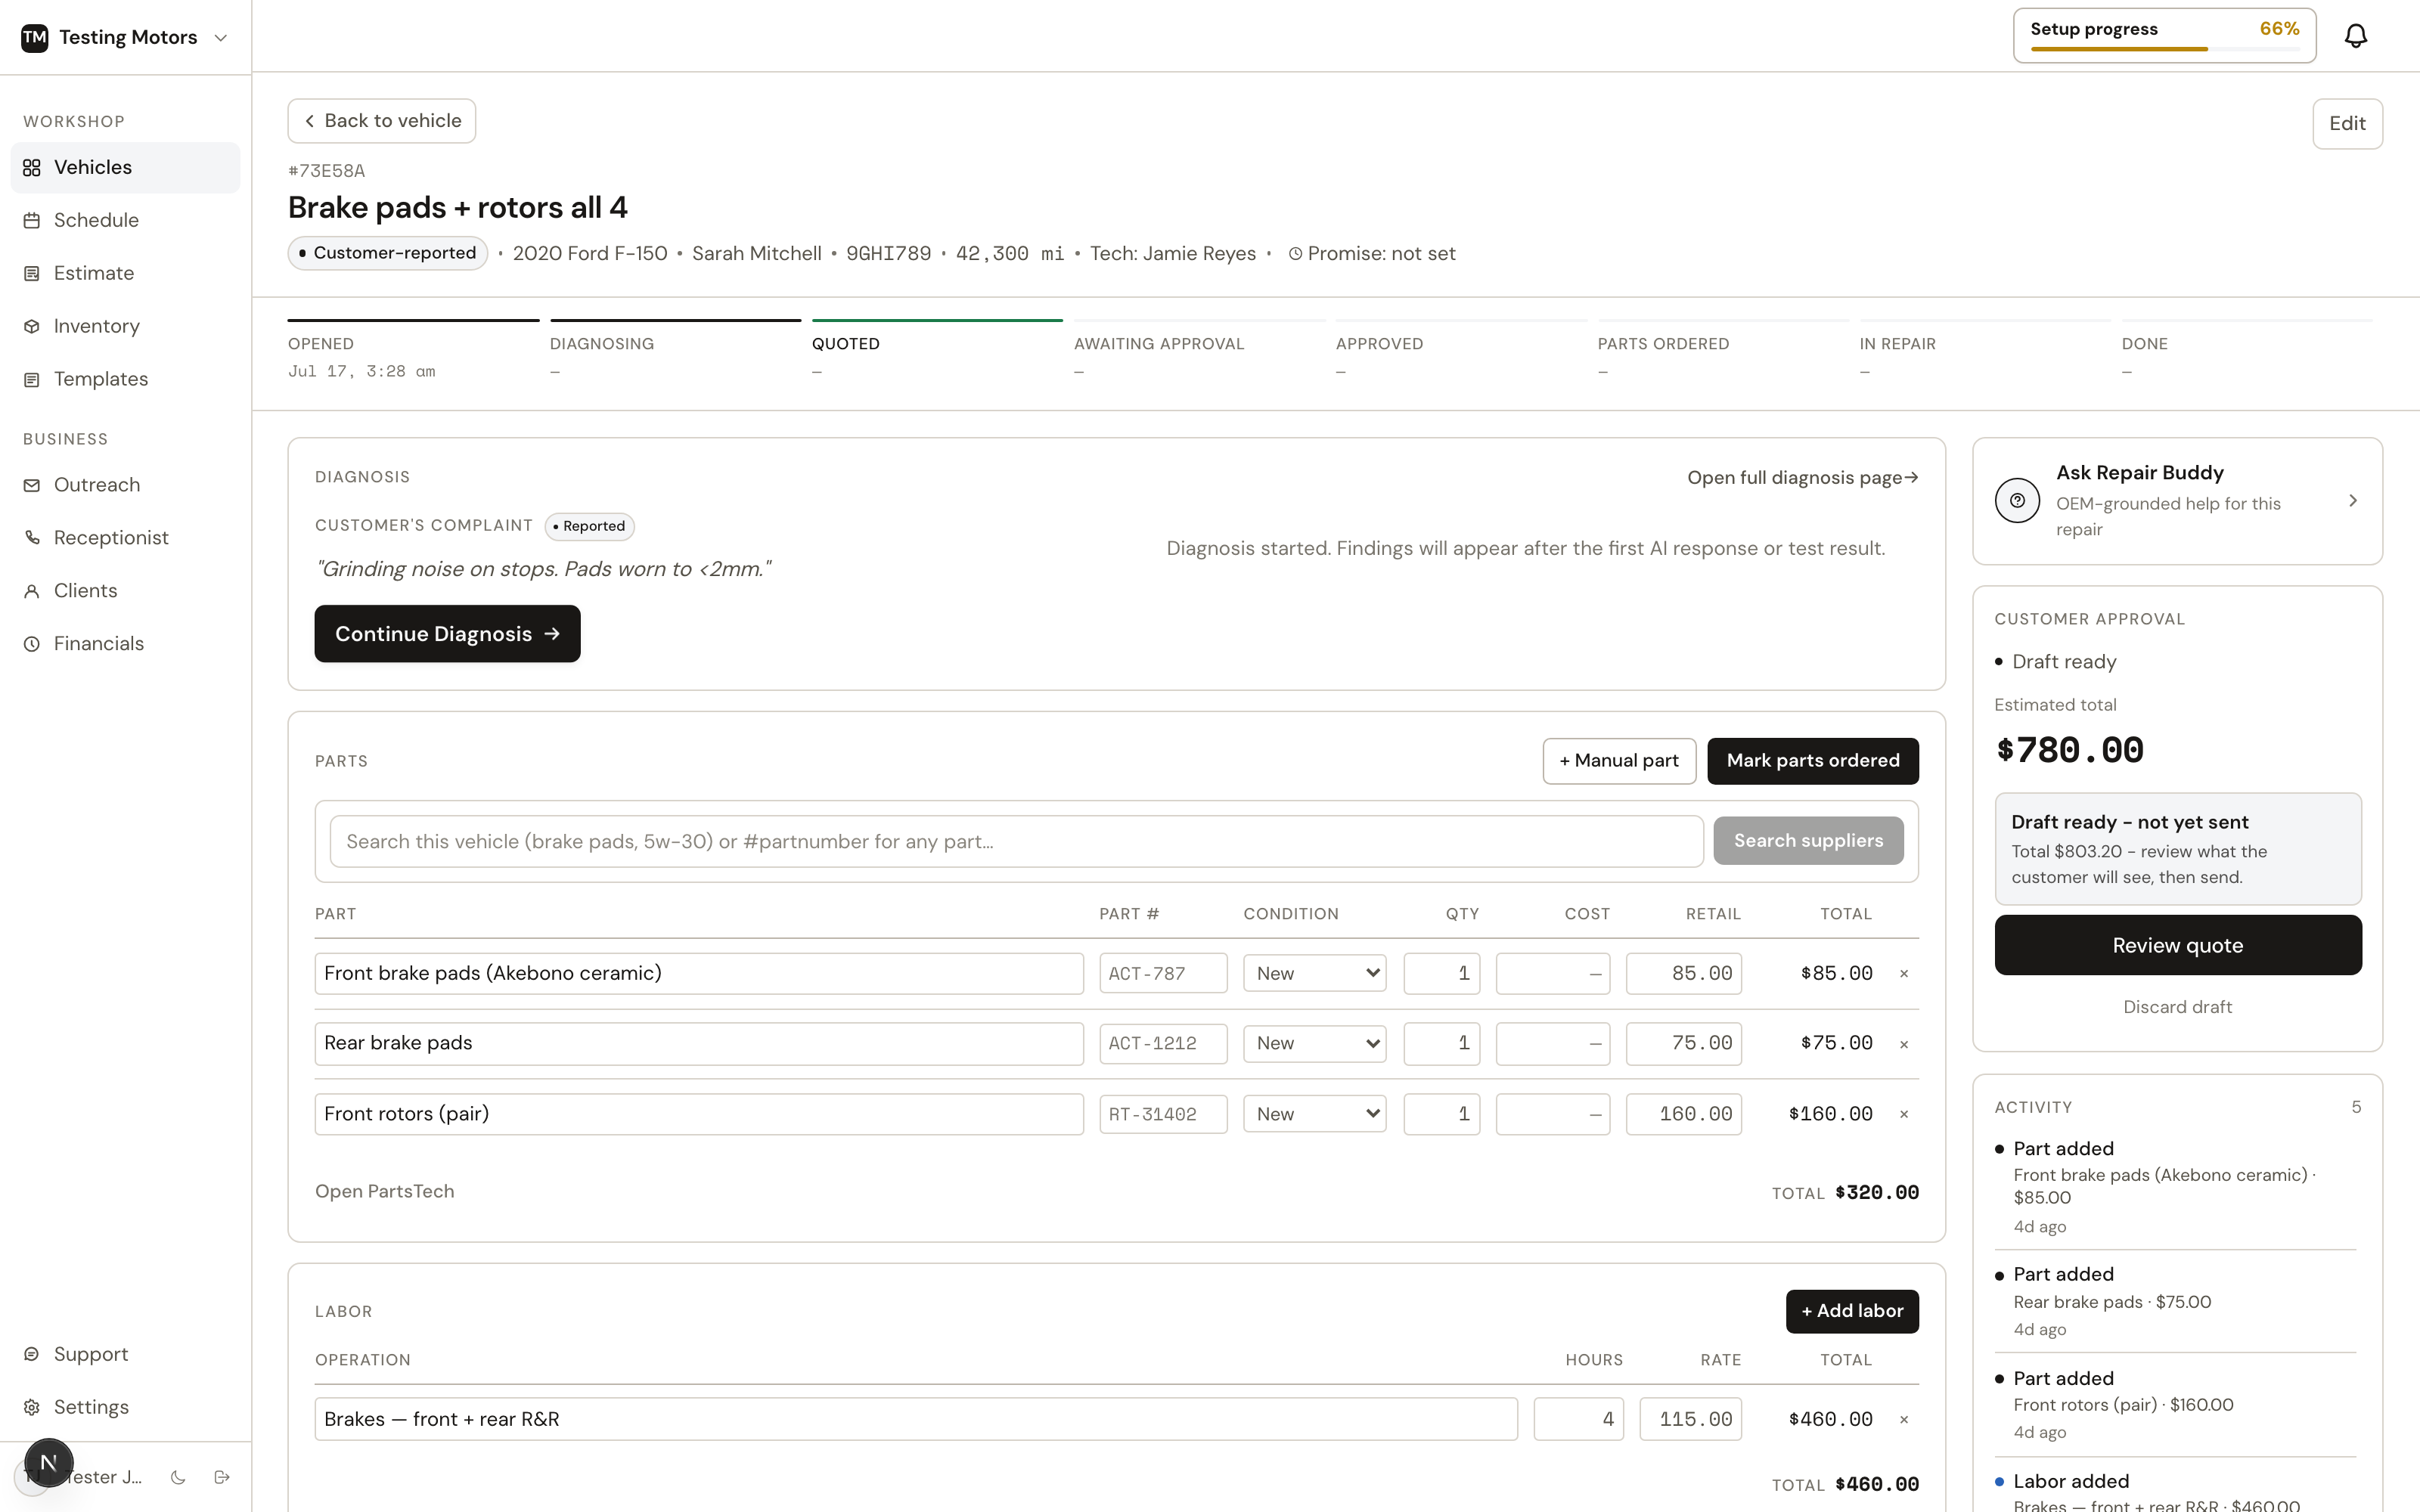Click quantity field for Front rotors

(x=1441, y=1114)
